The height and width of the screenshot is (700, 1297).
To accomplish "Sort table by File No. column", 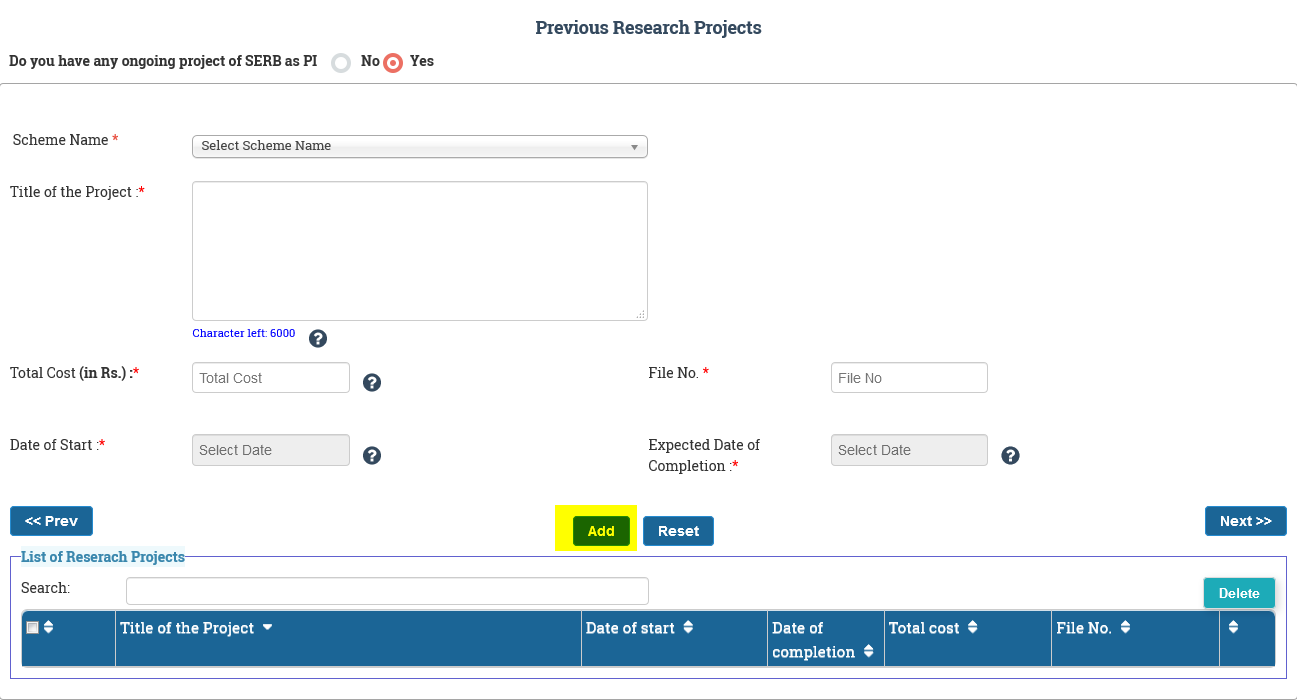I will 1093,628.
